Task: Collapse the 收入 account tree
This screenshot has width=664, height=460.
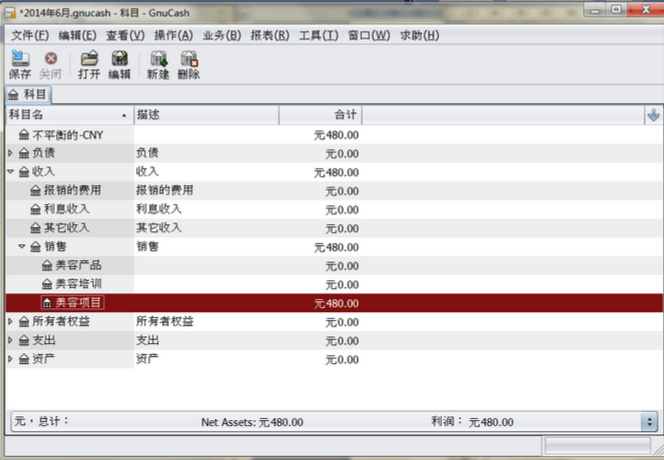Action: (10, 172)
